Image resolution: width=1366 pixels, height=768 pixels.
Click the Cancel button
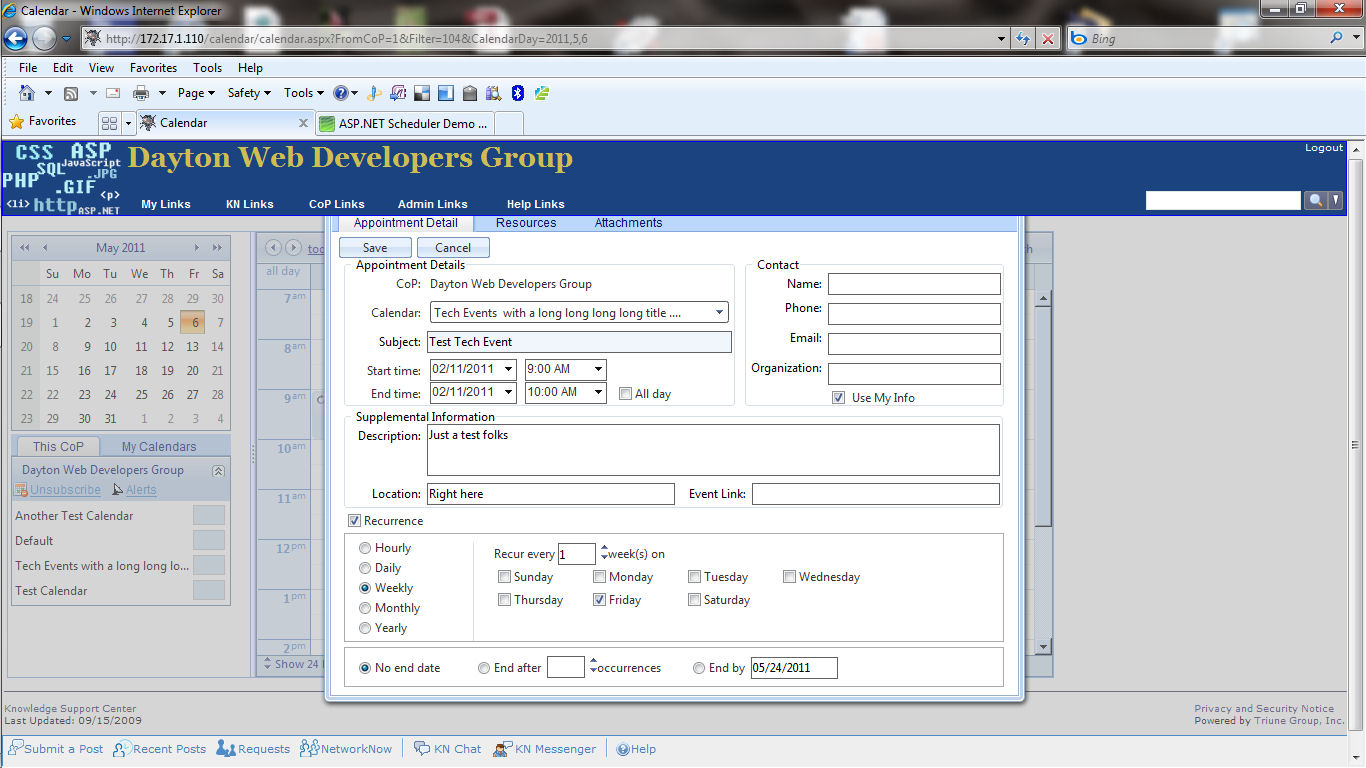click(x=453, y=248)
